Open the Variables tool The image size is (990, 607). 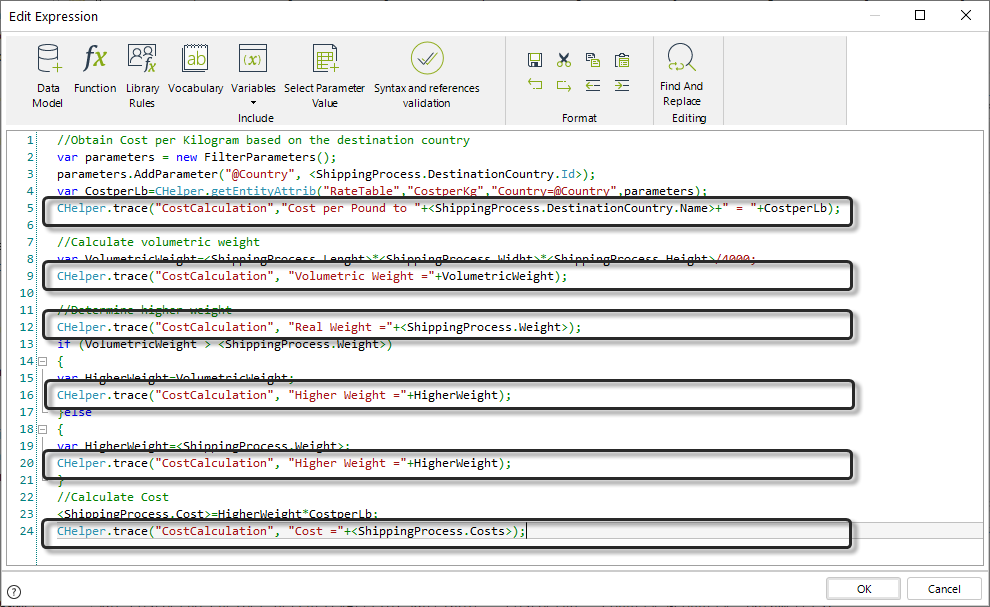(x=253, y=68)
